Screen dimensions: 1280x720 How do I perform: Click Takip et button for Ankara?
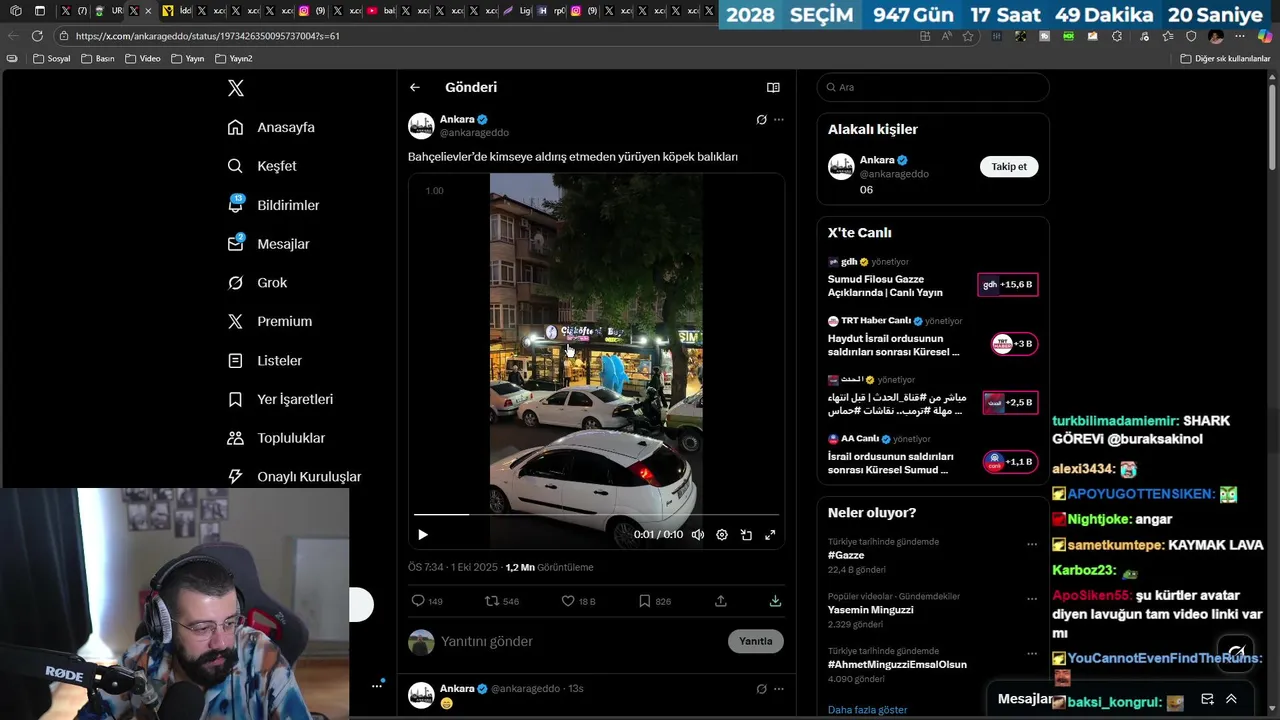(1009, 167)
